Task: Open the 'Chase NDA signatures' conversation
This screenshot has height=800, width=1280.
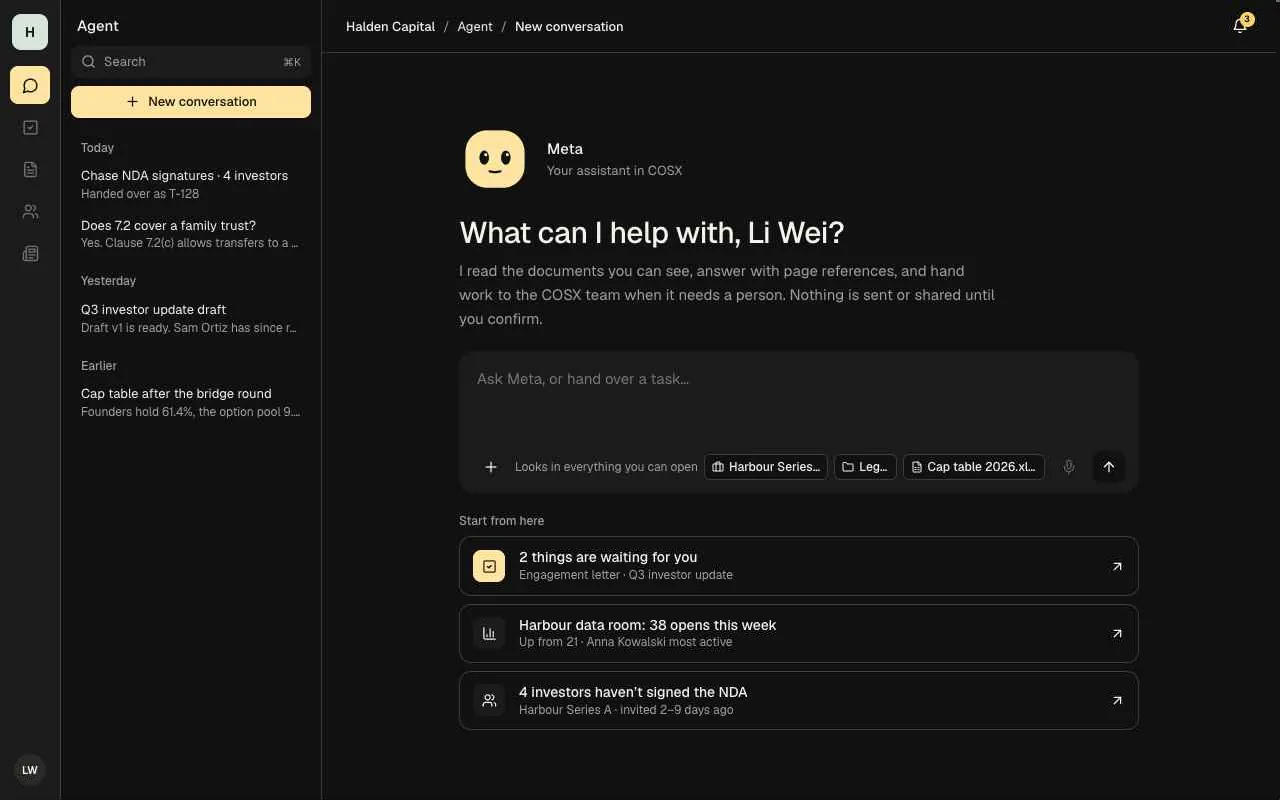Action: click(191, 184)
